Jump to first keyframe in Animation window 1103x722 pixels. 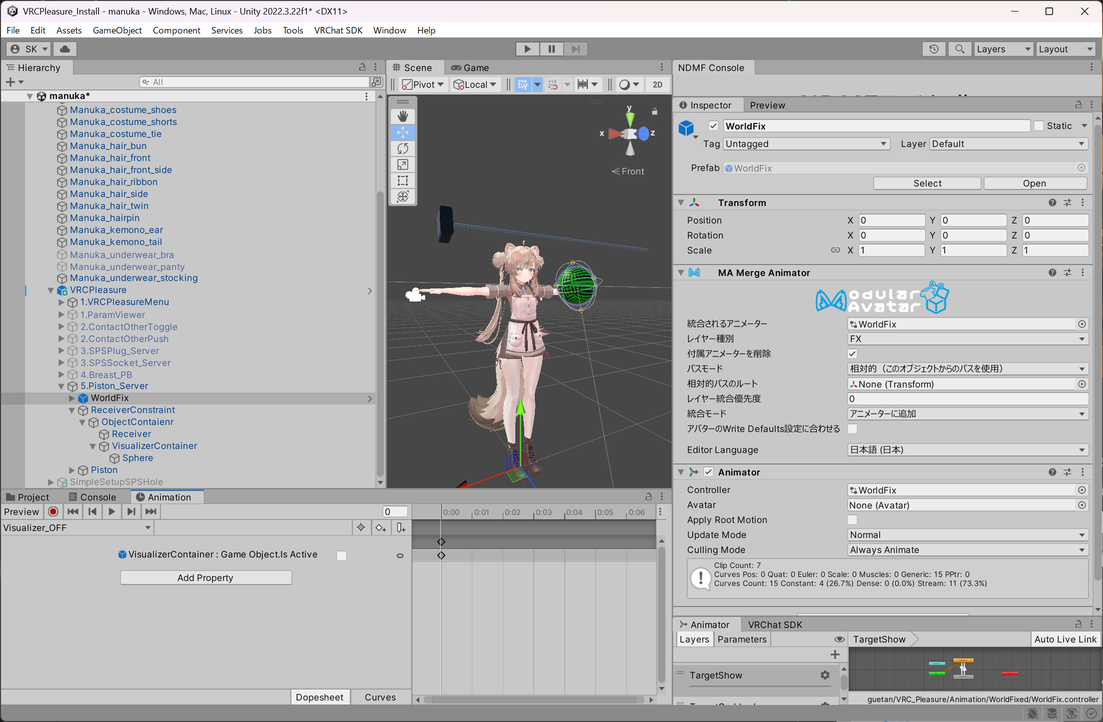coord(72,512)
